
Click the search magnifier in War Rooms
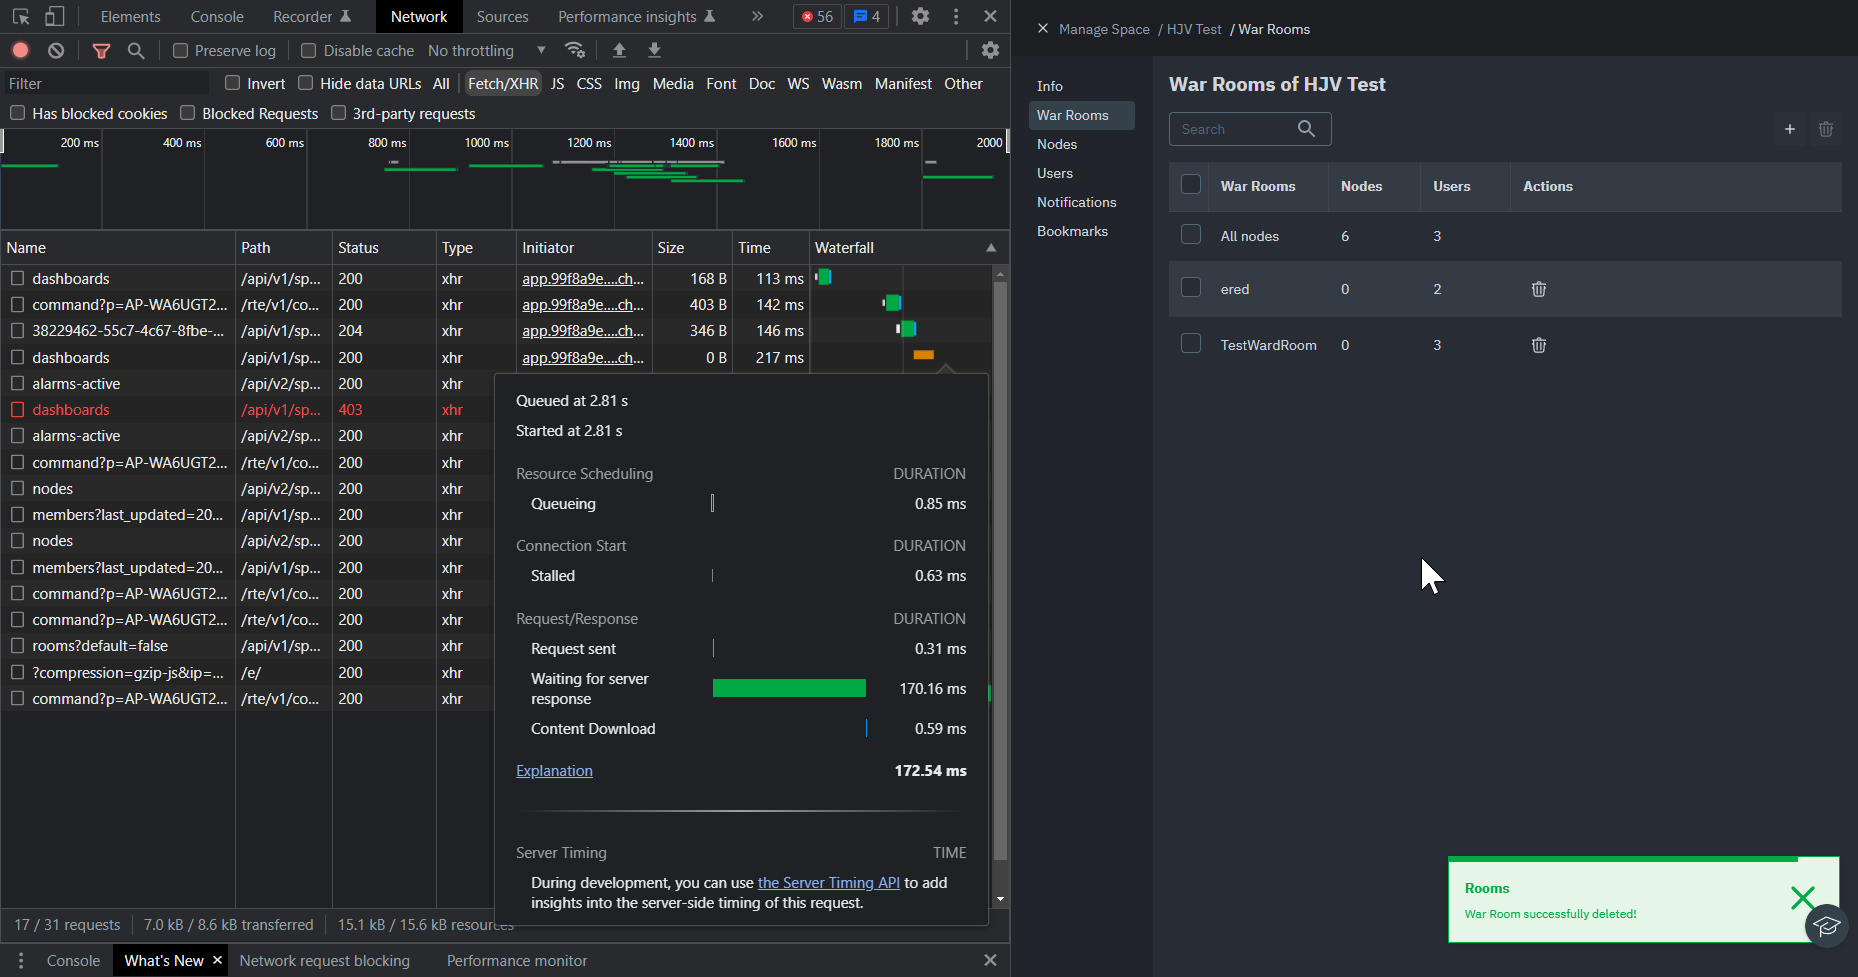point(1306,129)
